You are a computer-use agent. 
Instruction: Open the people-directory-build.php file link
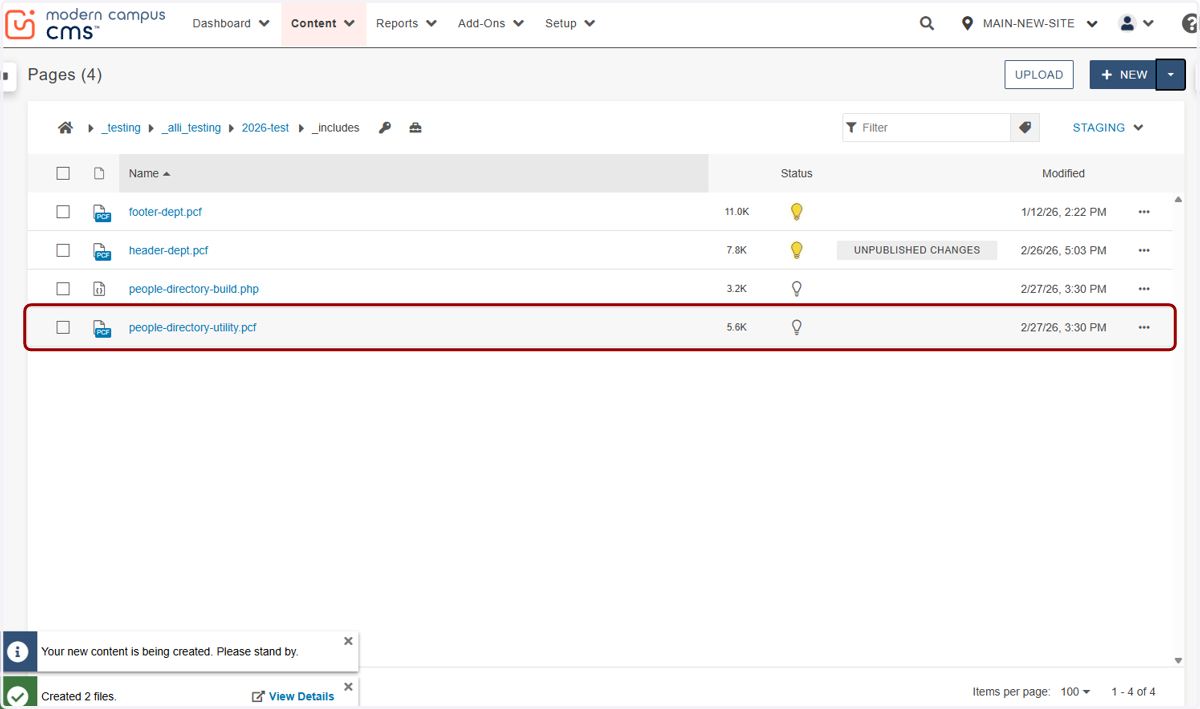coord(194,289)
